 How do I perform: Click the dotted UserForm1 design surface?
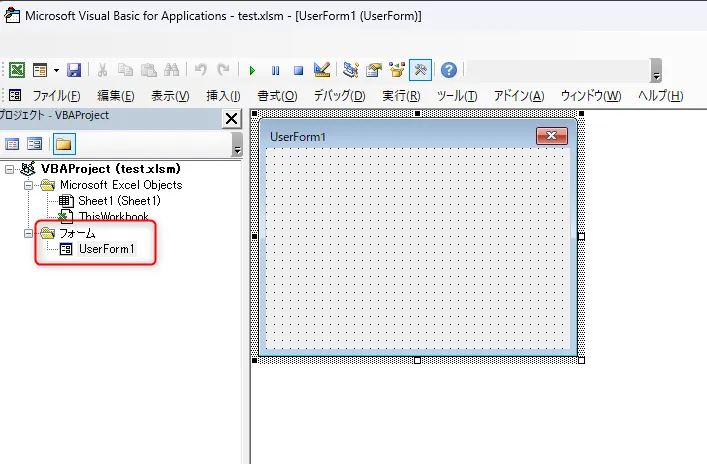tap(417, 248)
